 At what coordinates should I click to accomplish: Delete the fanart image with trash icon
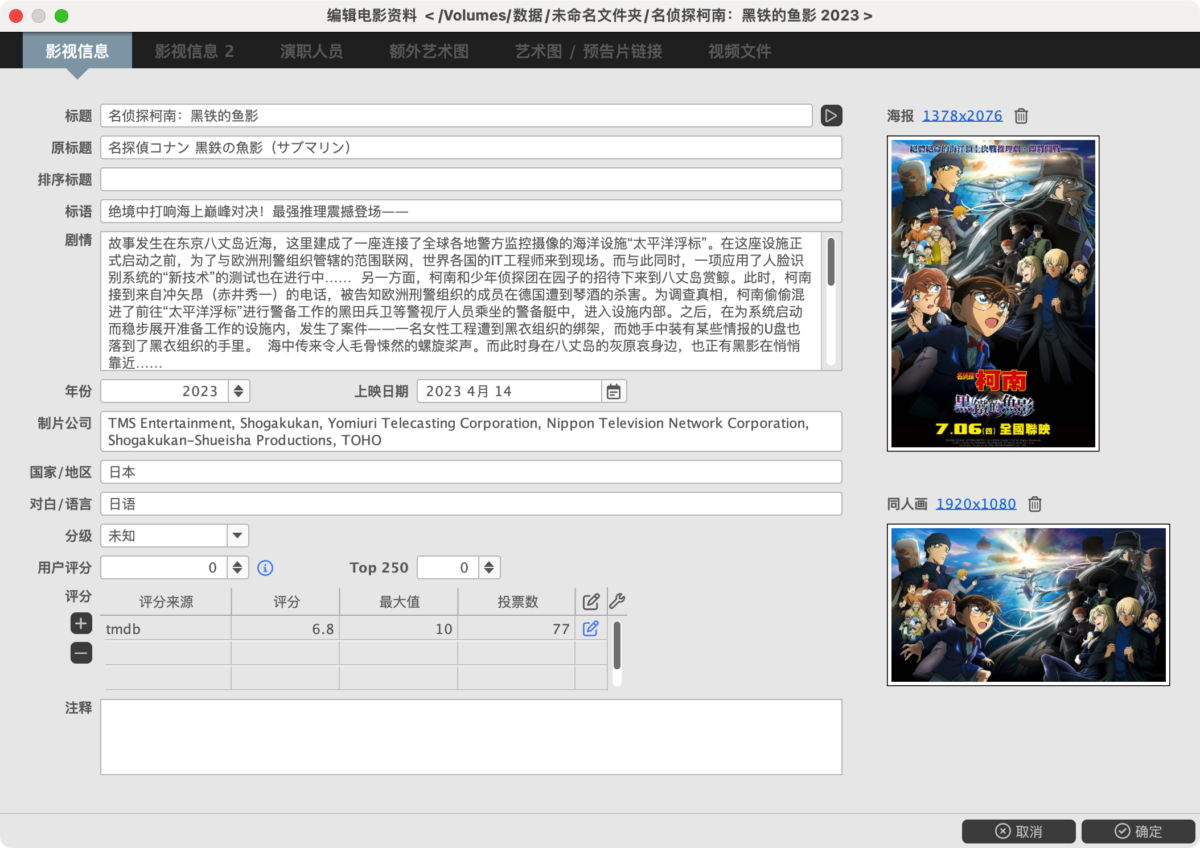pyautogui.click(x=1035, y=504)
